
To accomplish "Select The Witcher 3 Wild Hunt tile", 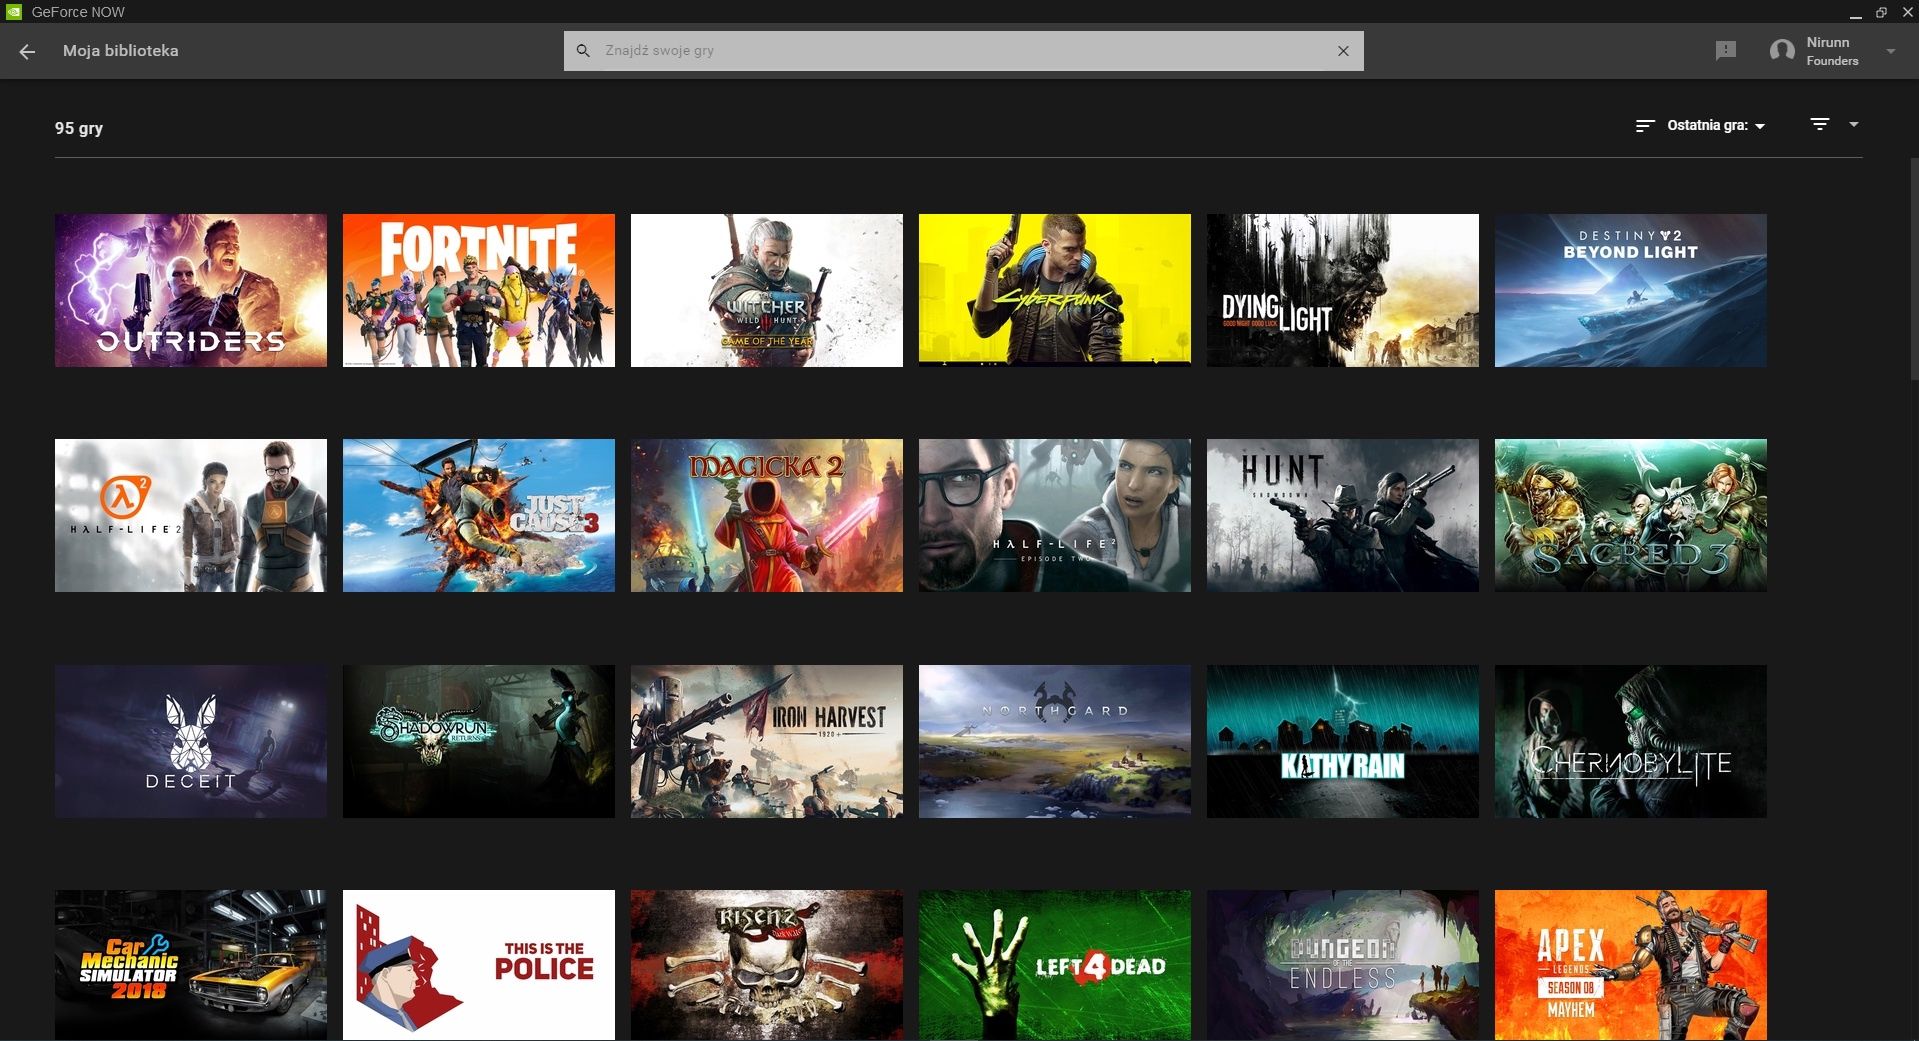I will 766,290.
